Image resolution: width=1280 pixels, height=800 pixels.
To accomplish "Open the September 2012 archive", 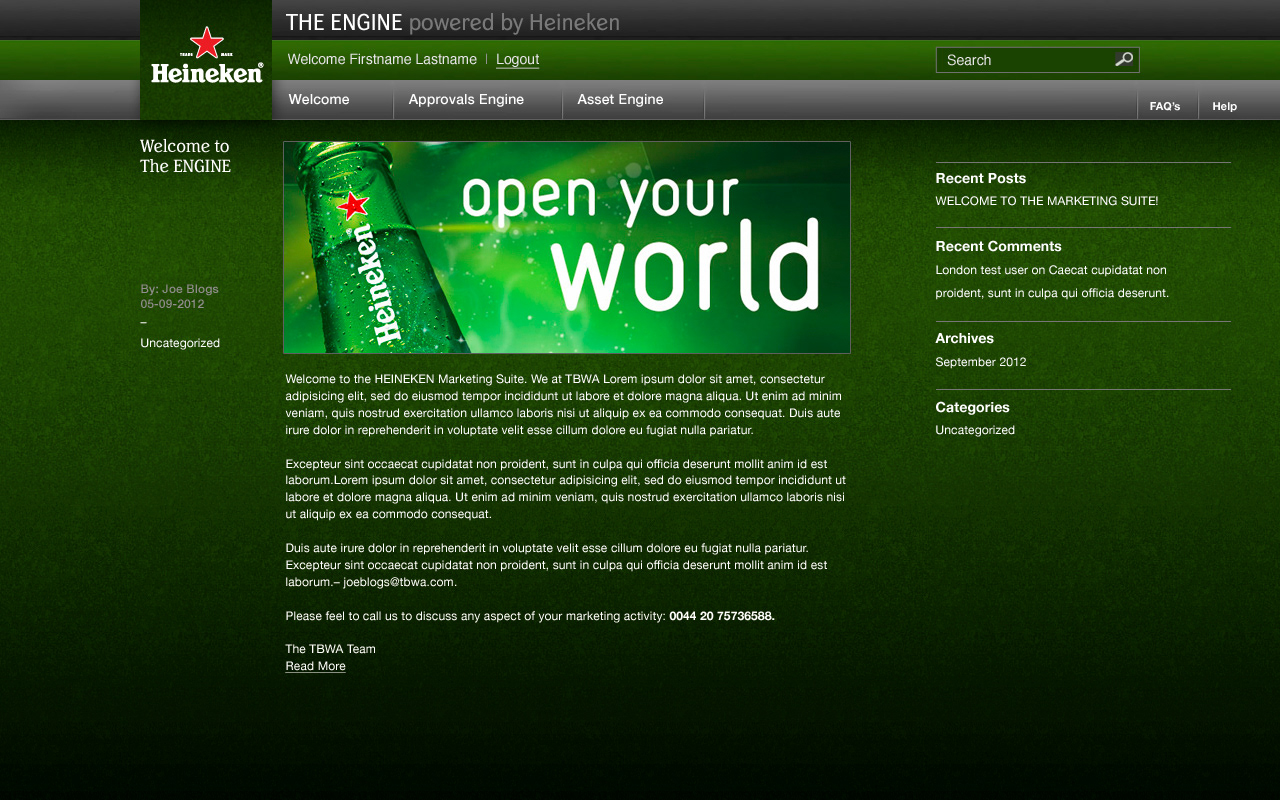I will click(x=981, y=362).
